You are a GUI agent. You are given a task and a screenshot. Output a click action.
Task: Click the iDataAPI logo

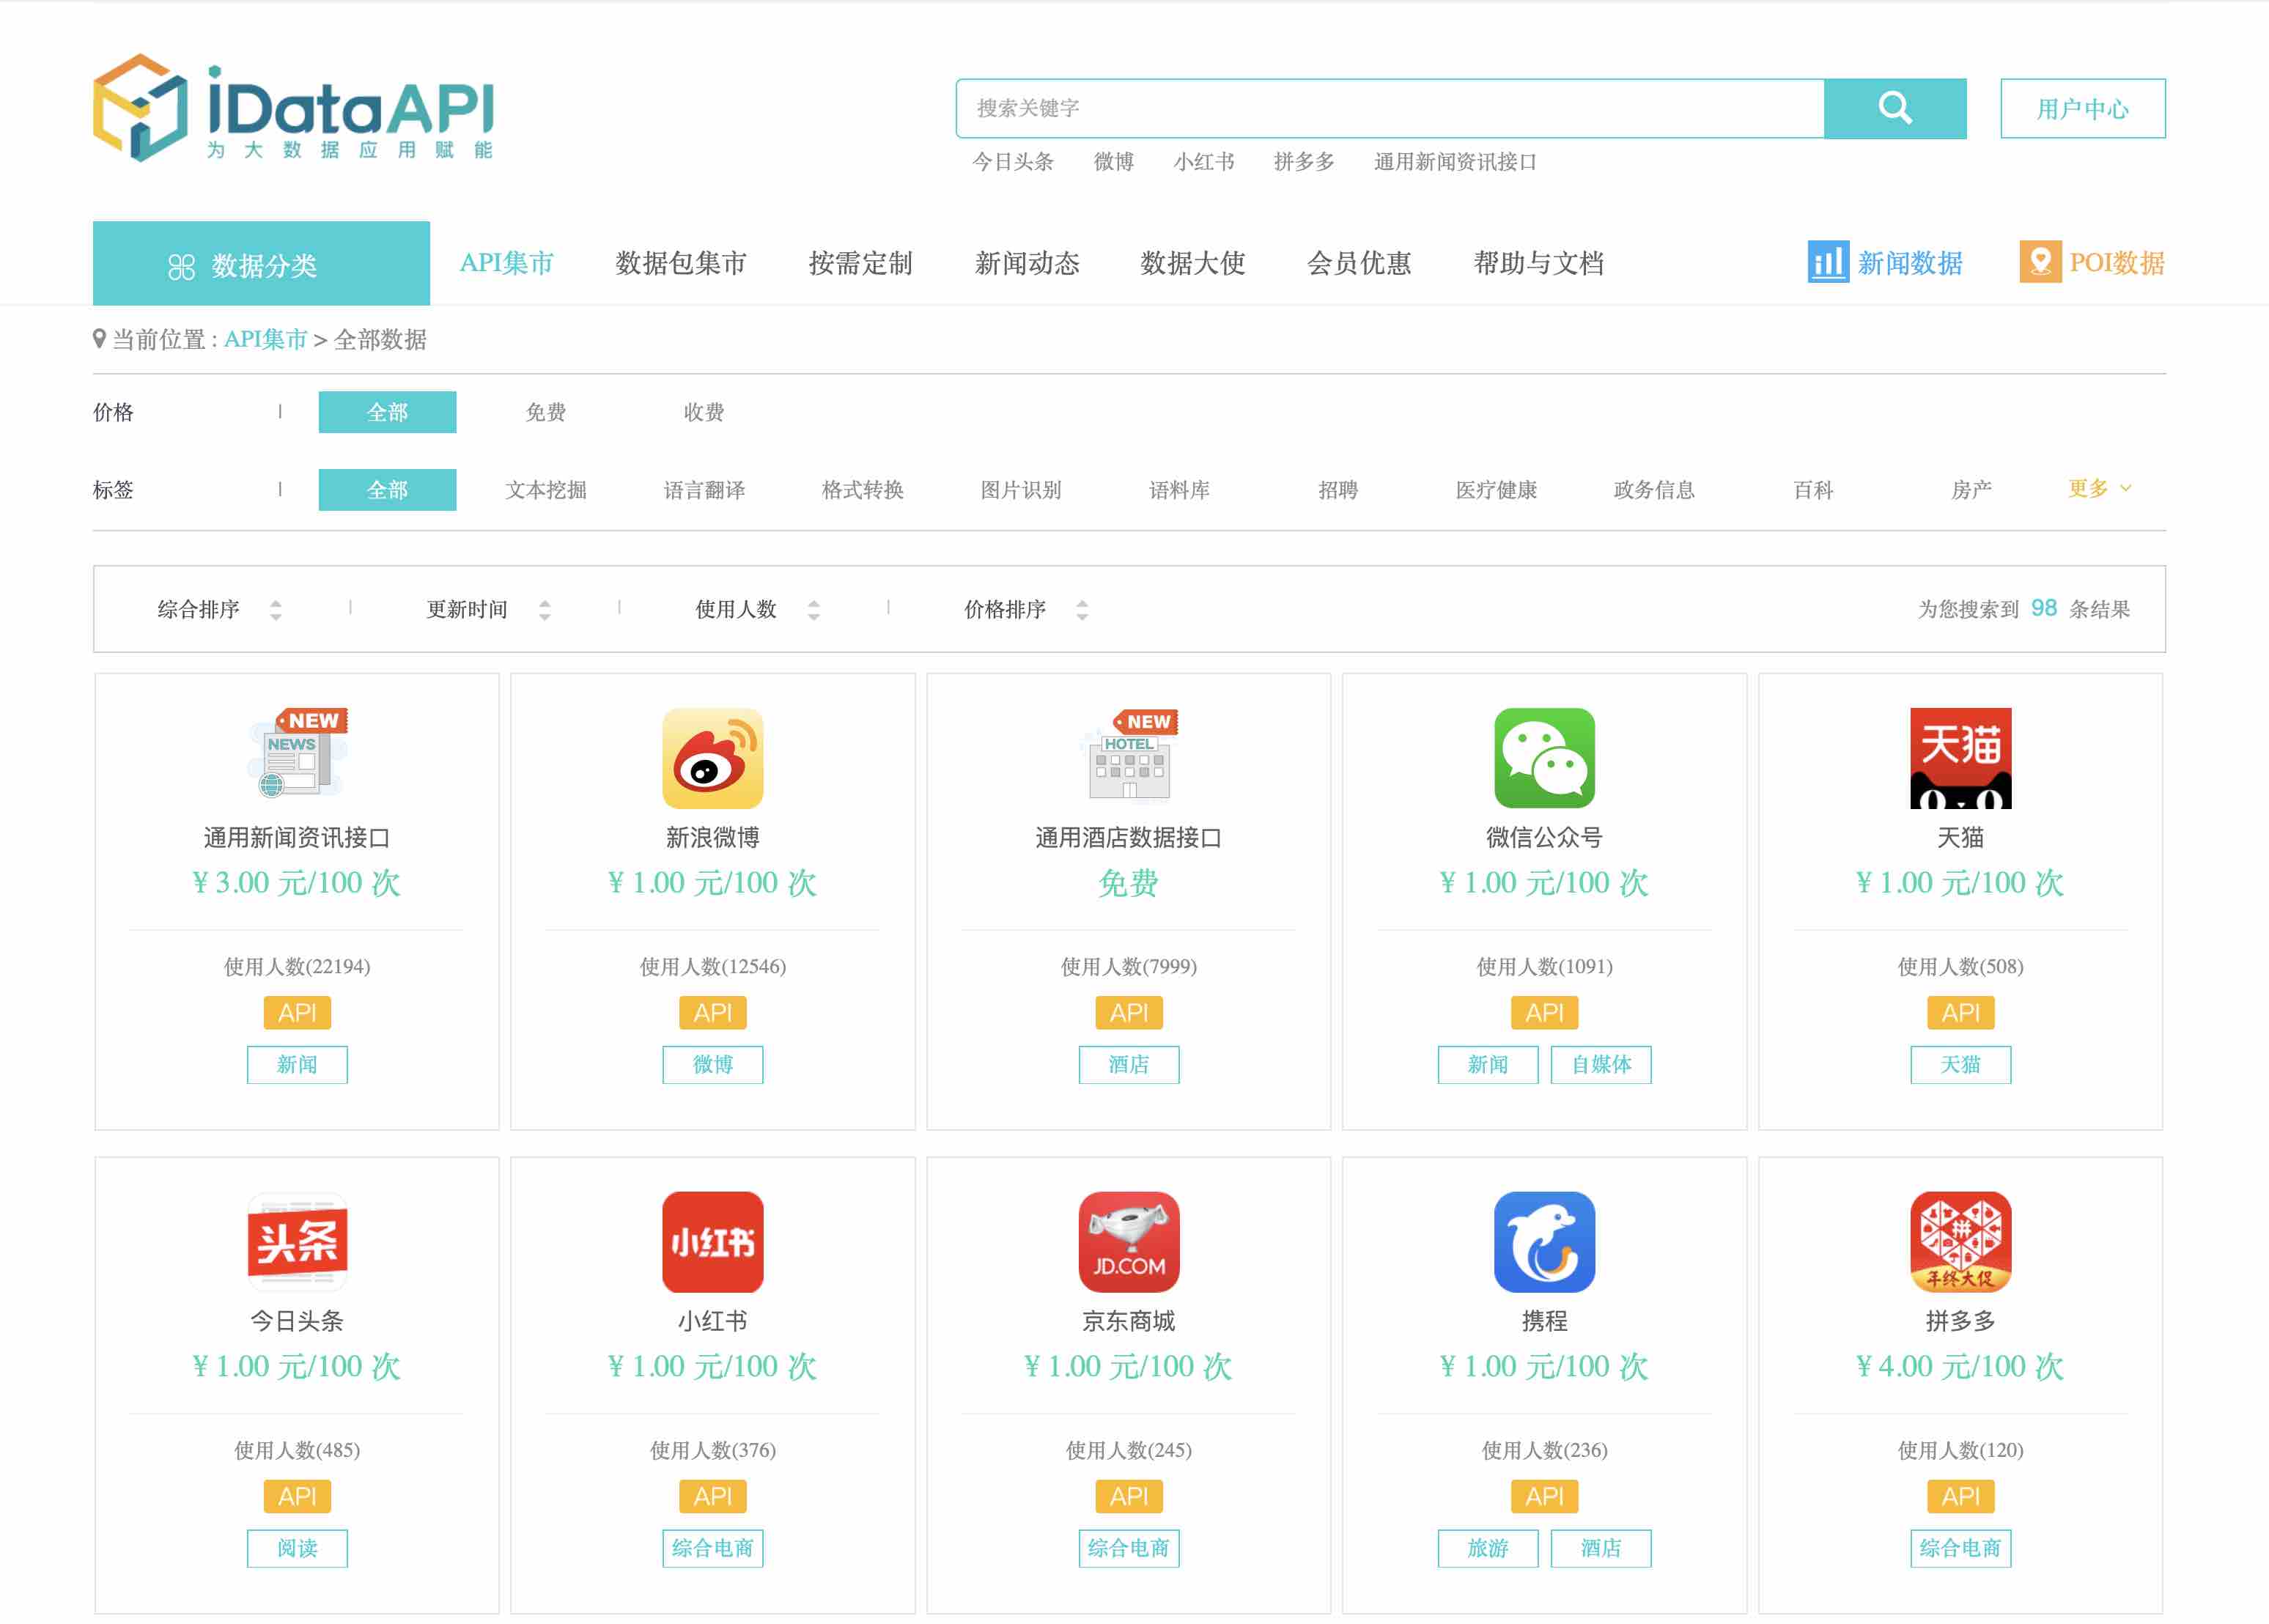[294, 108]
